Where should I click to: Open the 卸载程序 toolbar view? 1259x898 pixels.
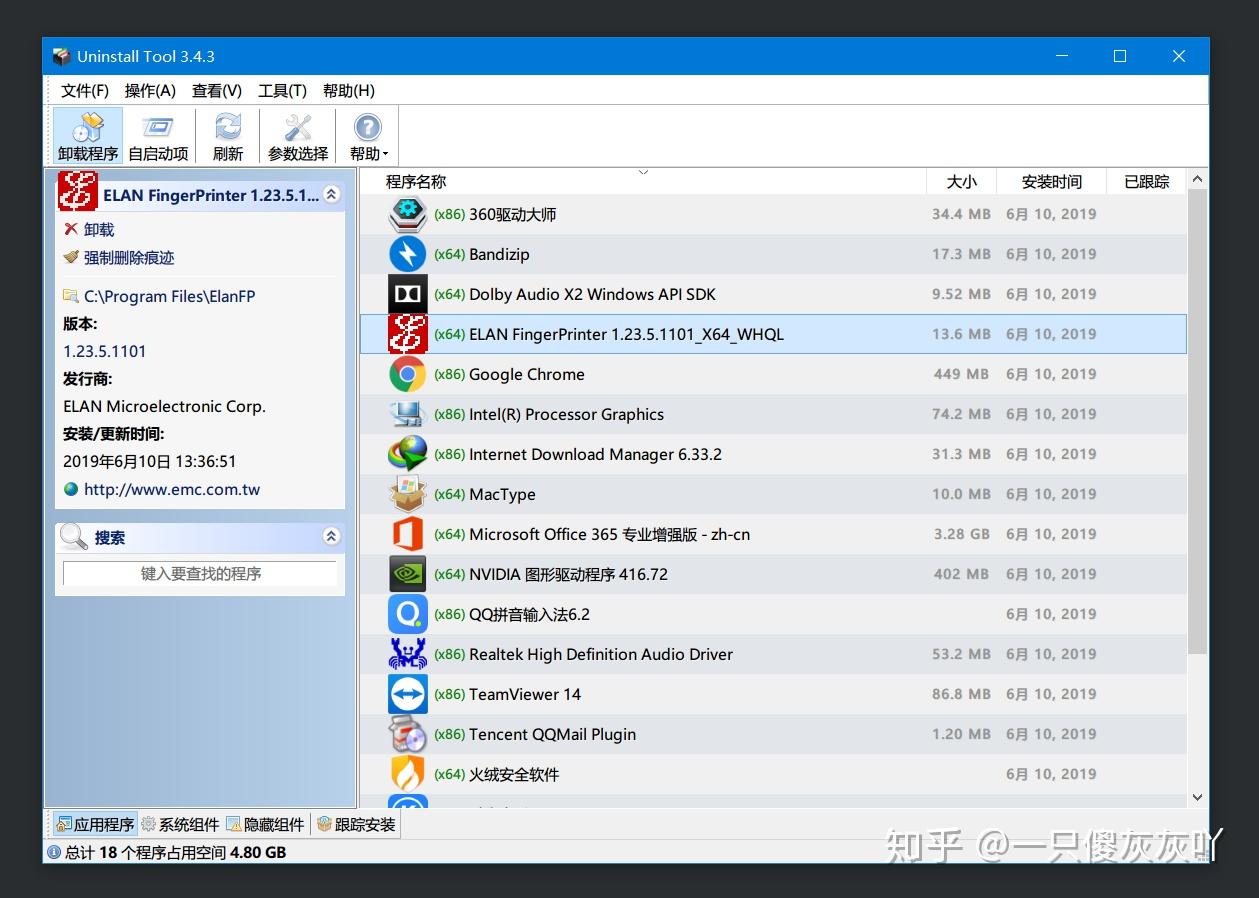click(88, 136)
